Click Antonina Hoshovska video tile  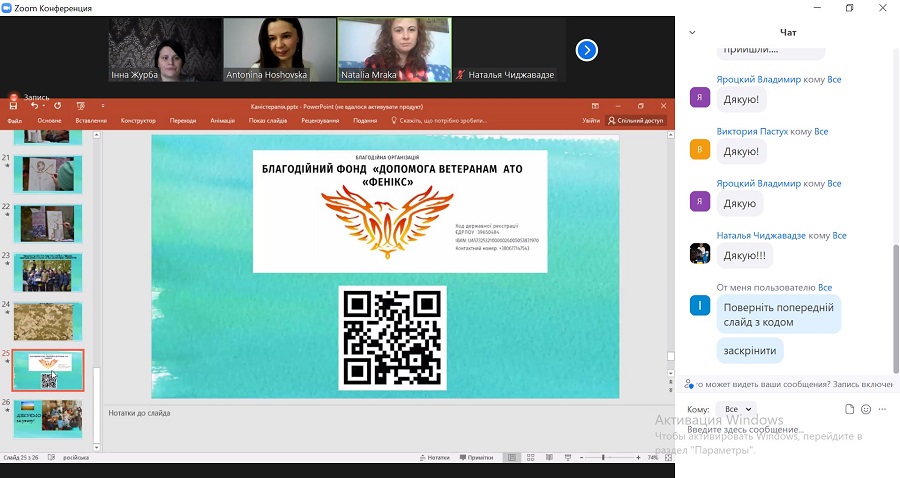pyautogui.click(x=280, y=50)
